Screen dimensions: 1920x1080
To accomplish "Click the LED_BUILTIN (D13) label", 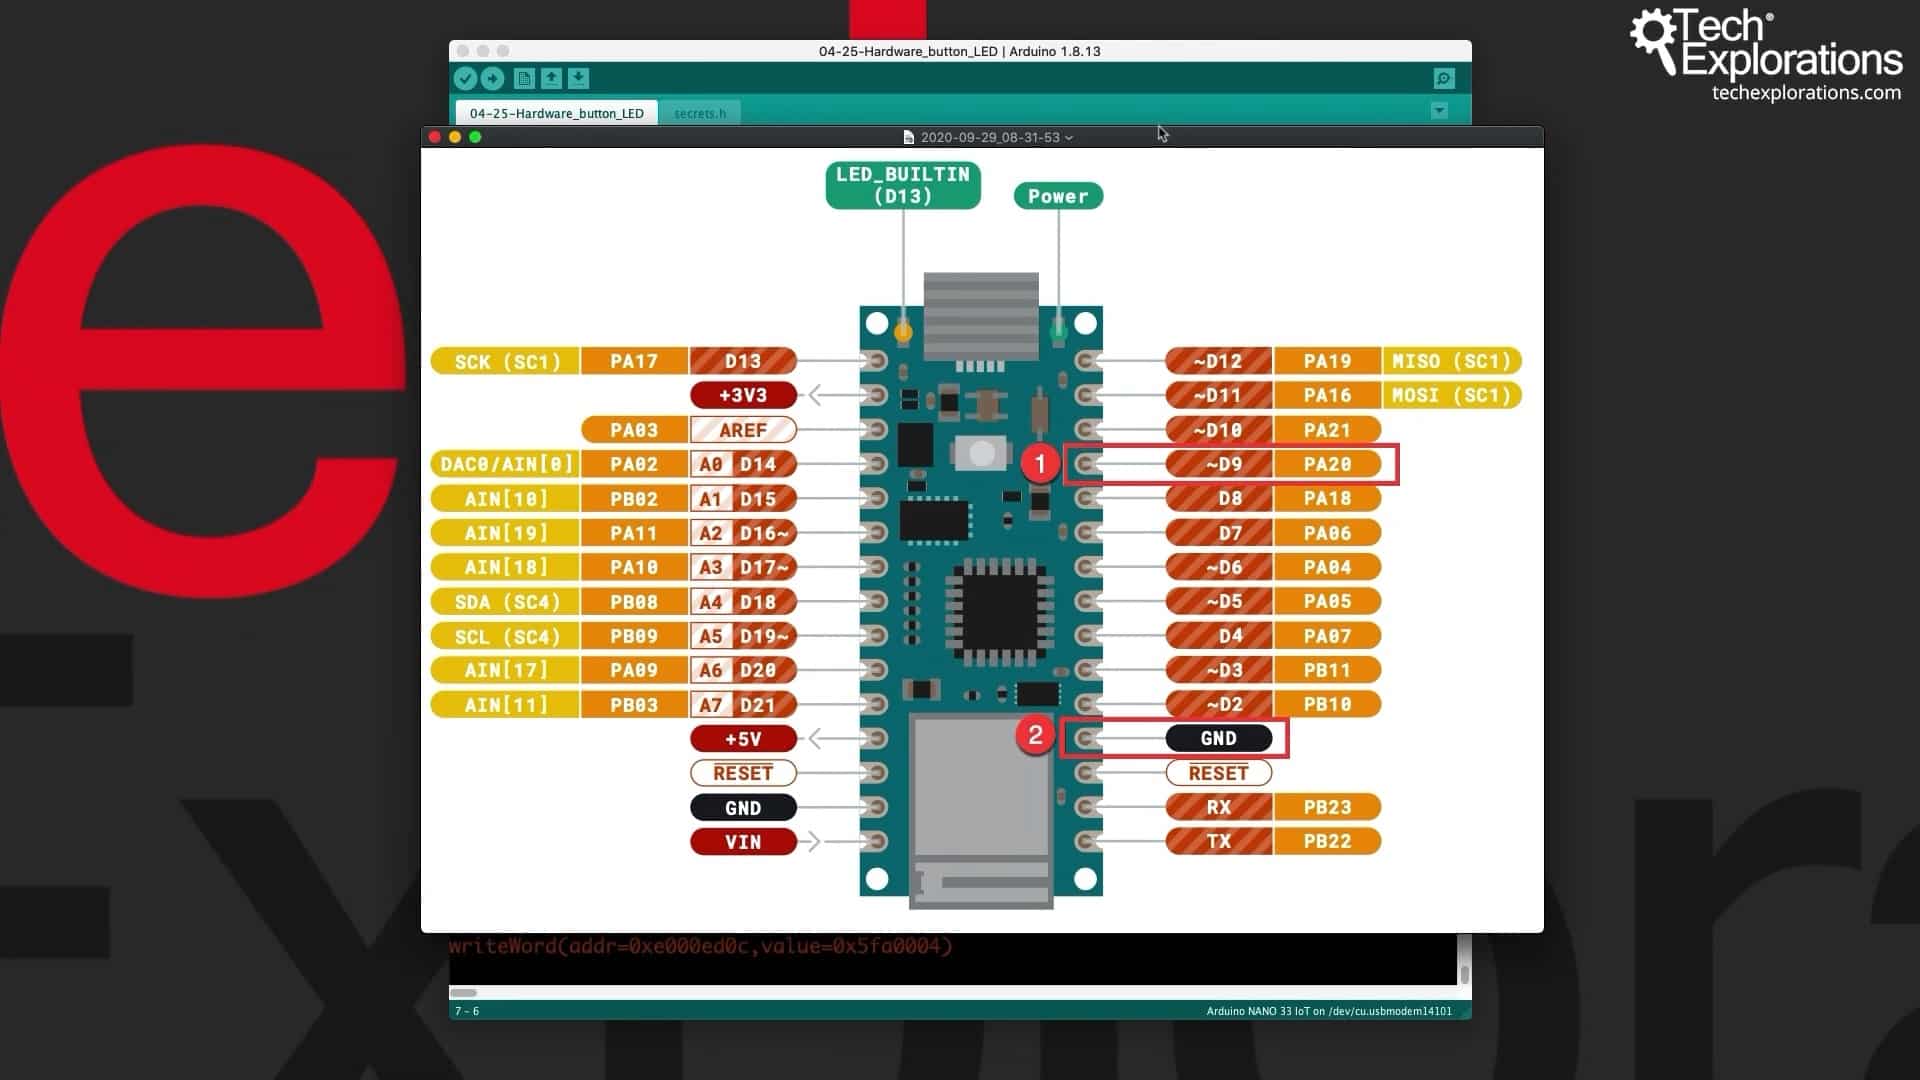I will point(903,185).
